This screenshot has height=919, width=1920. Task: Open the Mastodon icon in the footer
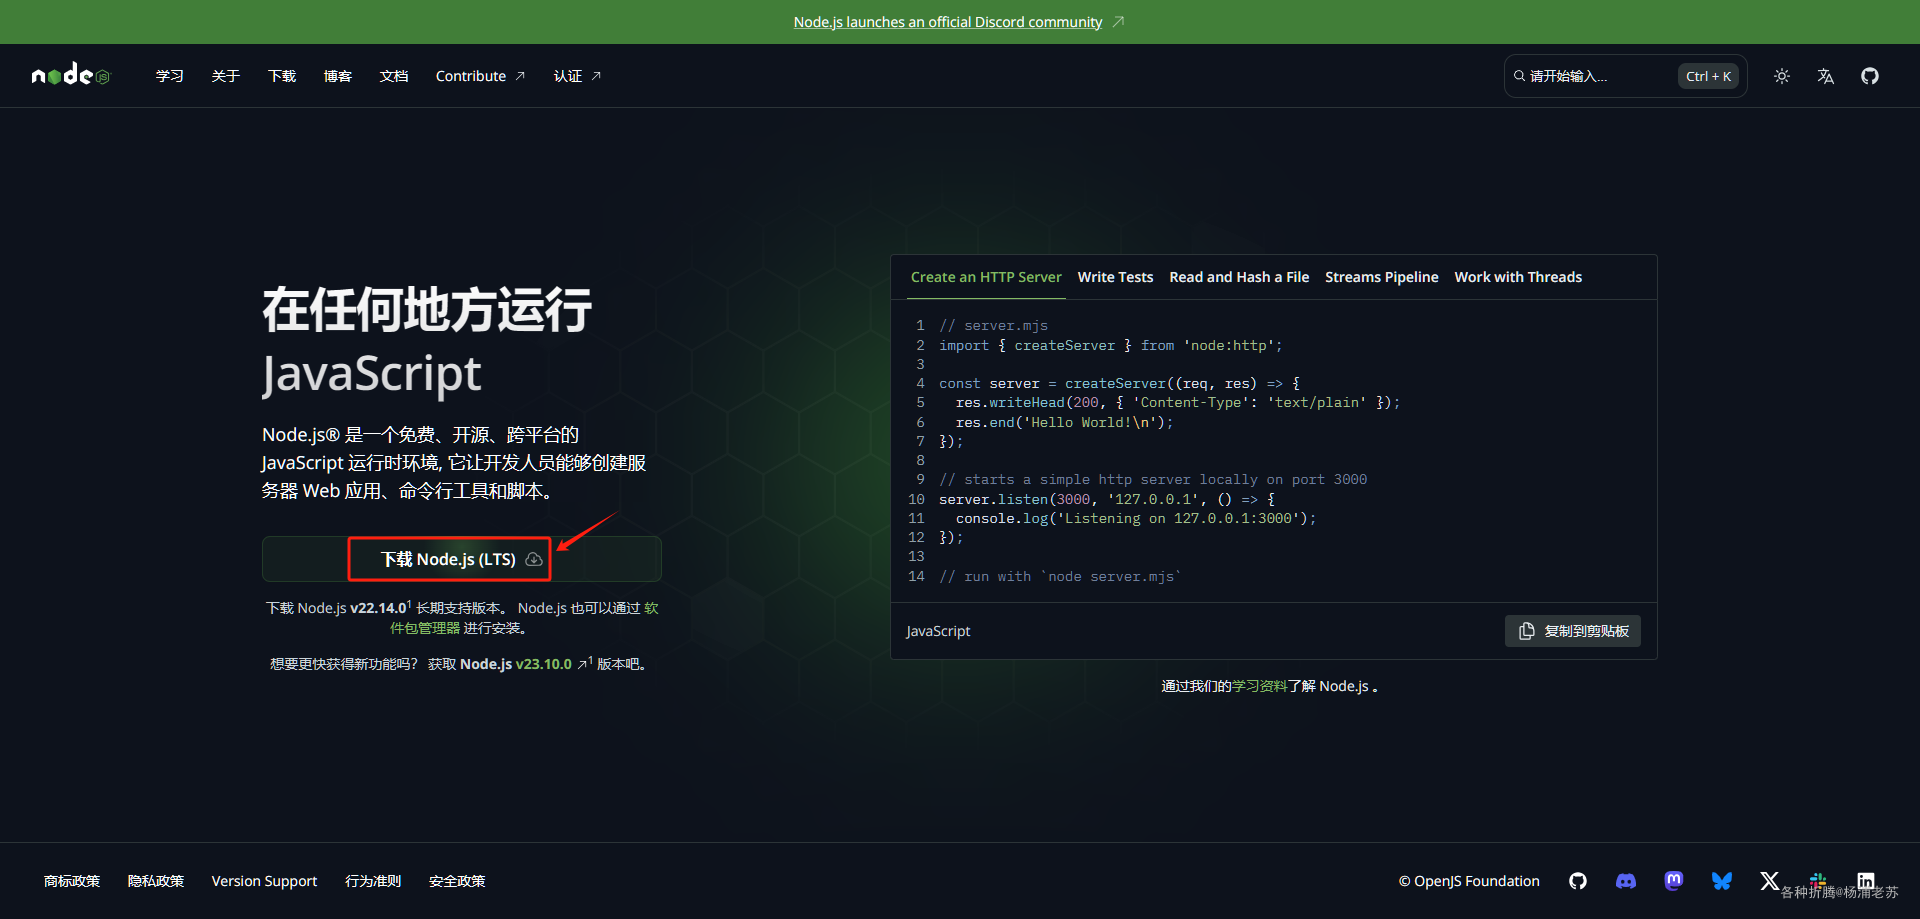point(1674,881)
